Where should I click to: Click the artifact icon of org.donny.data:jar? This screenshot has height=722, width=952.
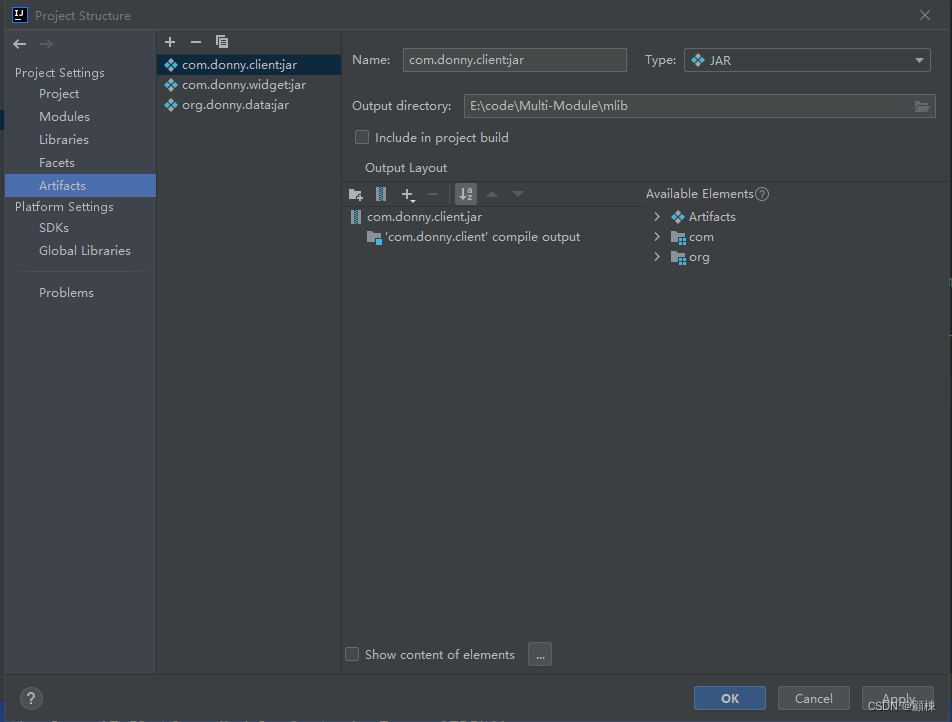171,105
